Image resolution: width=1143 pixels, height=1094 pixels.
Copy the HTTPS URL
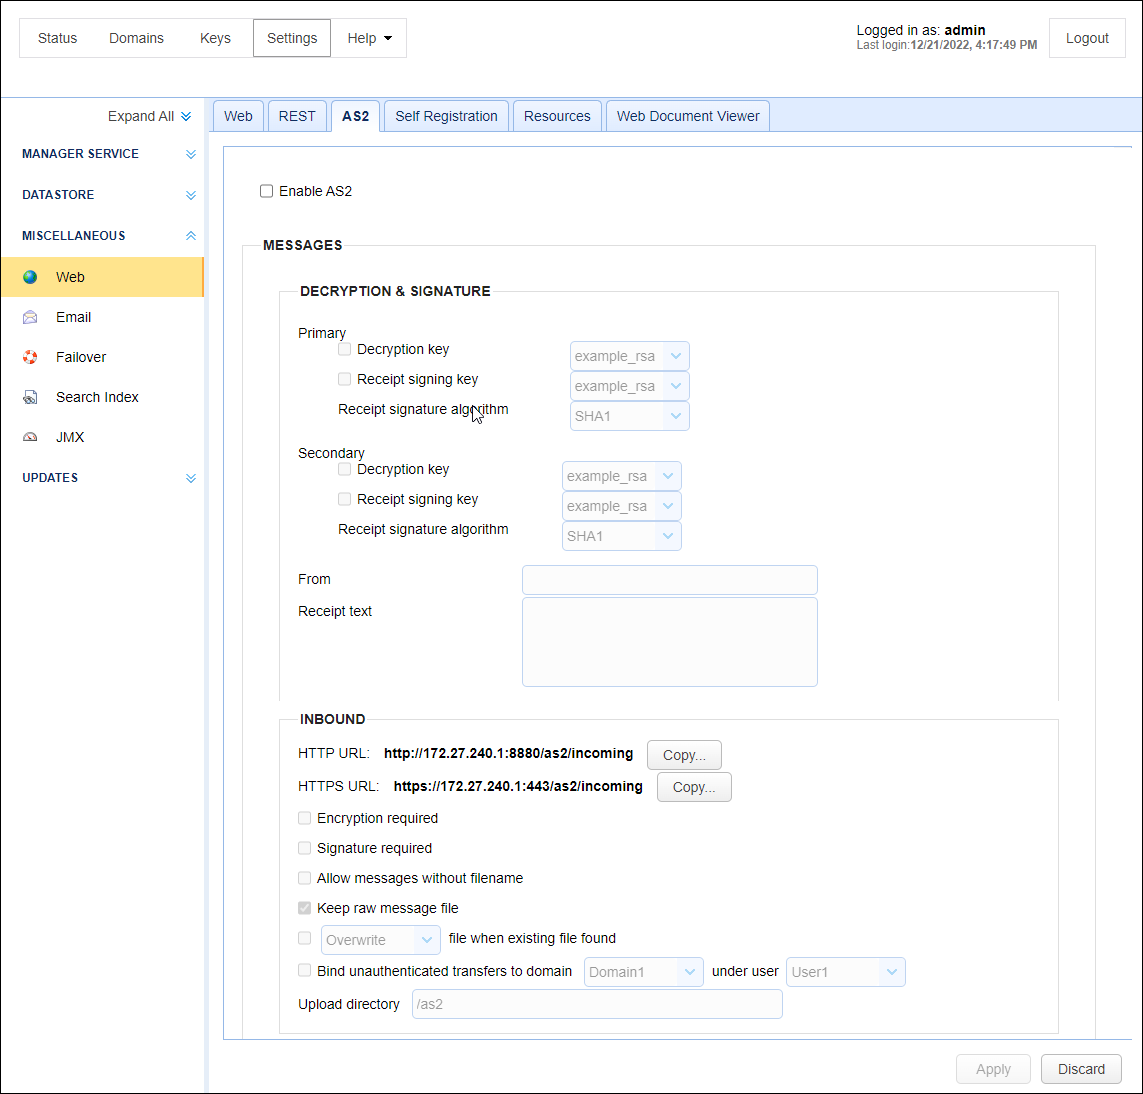coord(694,787)
